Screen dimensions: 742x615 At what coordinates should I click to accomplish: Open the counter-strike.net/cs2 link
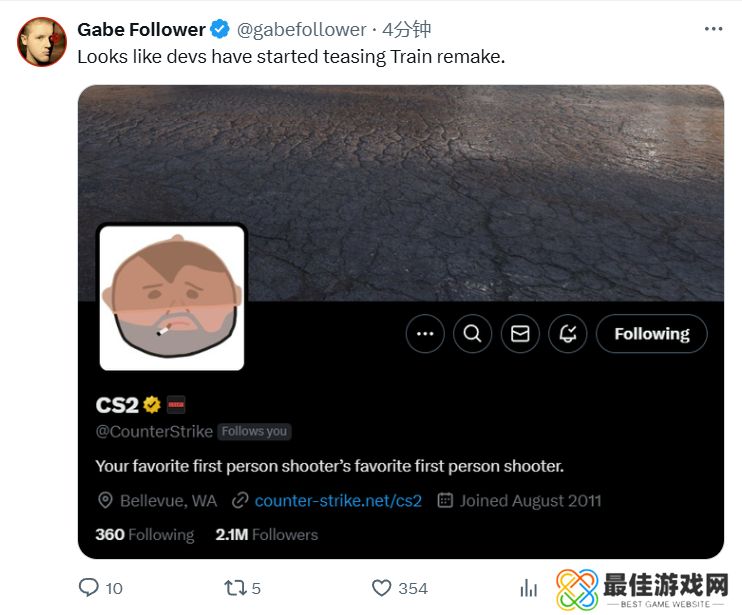pyautogui.click(x=338, y=500)
